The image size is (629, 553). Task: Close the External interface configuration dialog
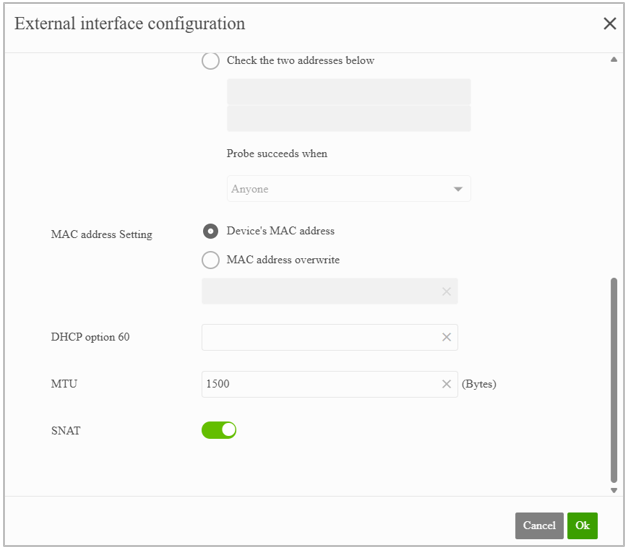[x=610, y=24]
